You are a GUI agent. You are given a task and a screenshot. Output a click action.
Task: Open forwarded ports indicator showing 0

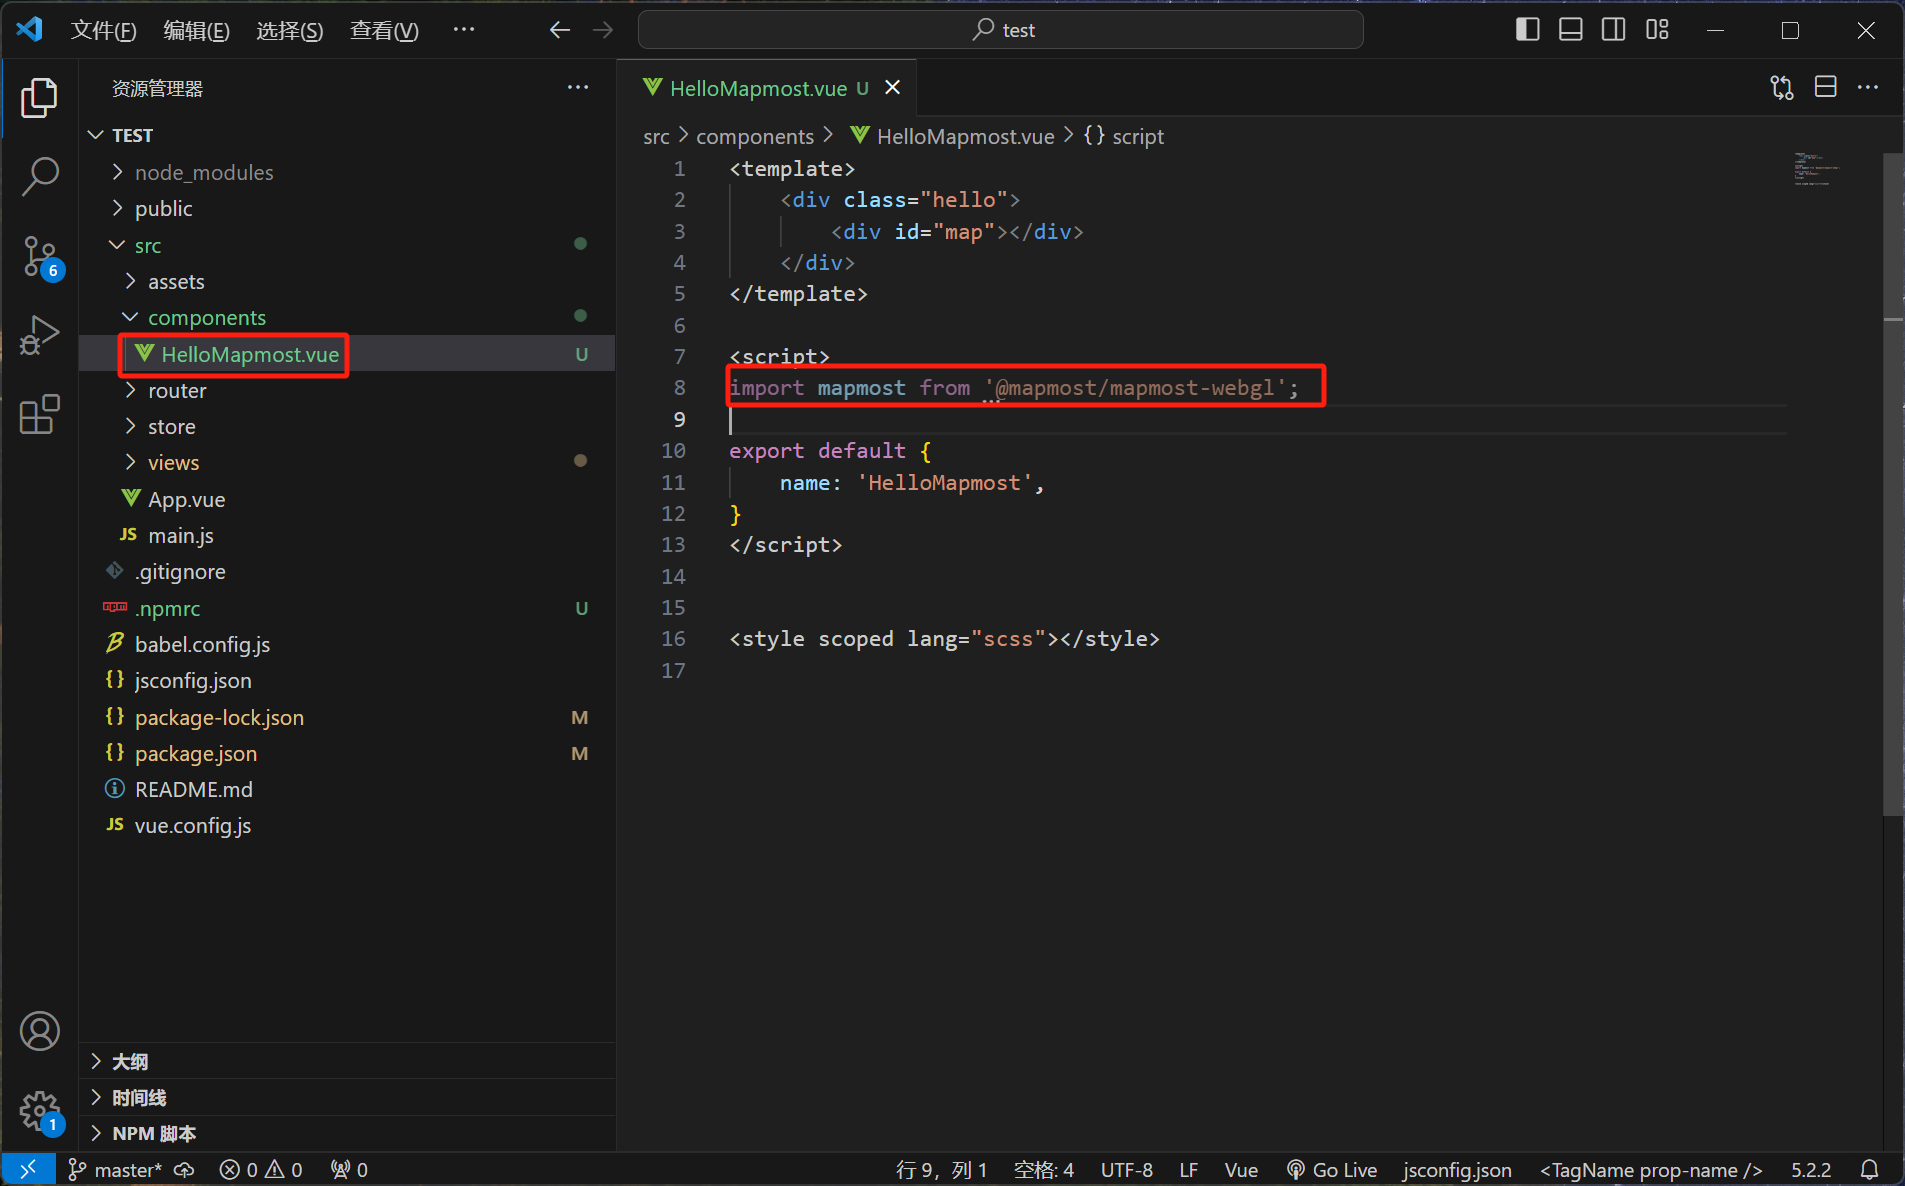click(x=349, y=1169)
